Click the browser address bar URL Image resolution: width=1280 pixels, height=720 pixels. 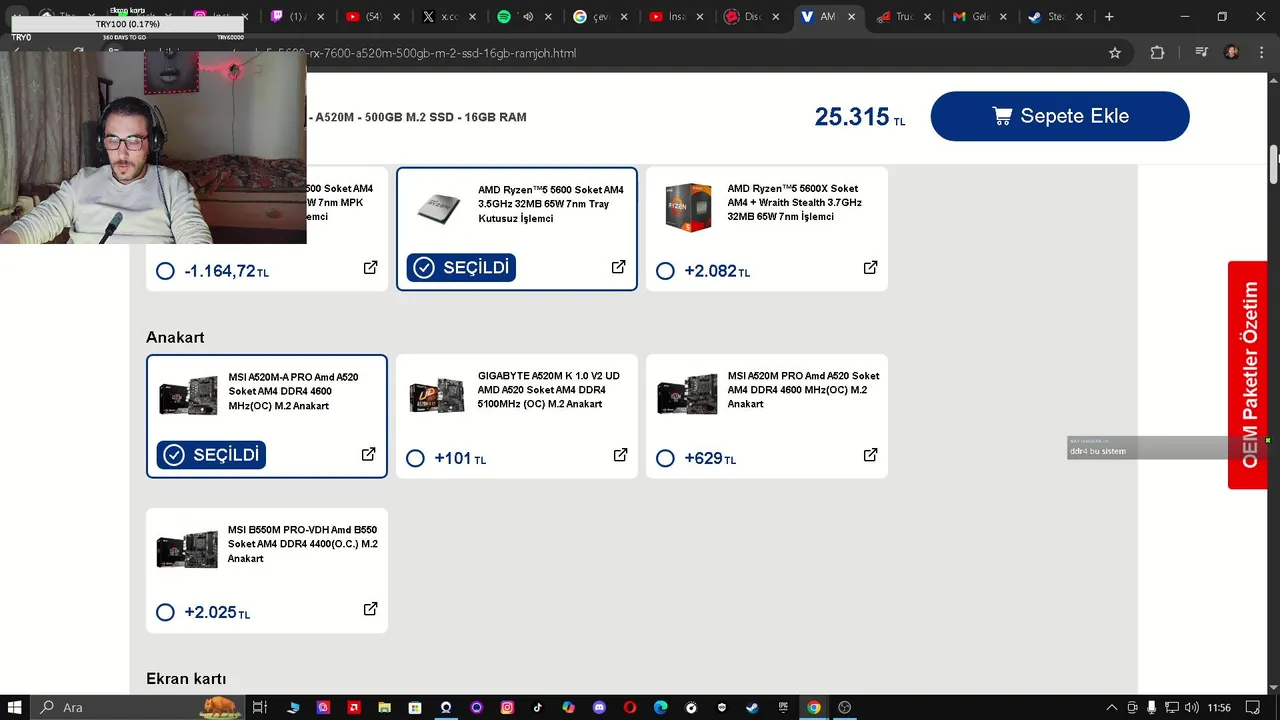(x=442, y=53)
